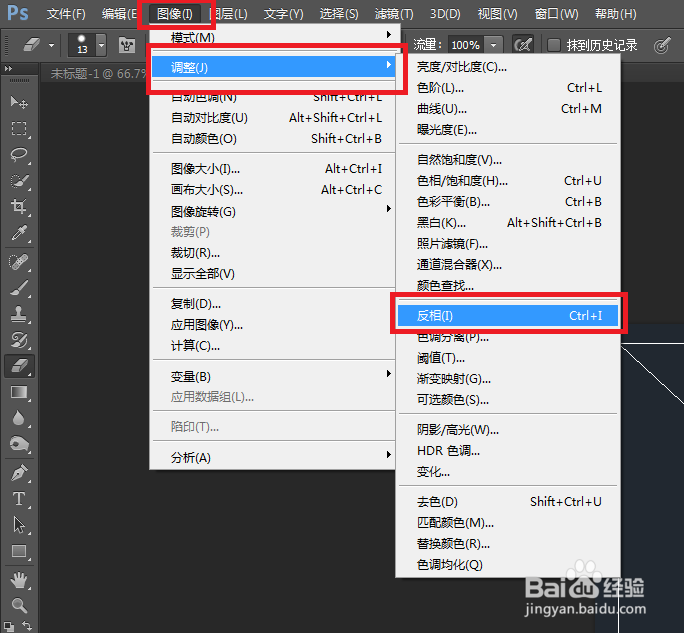Choose Brightness/Contrast (亮度/对比度)
The height and width of the screenshot is (633, 684).
(x=508, y=67)
